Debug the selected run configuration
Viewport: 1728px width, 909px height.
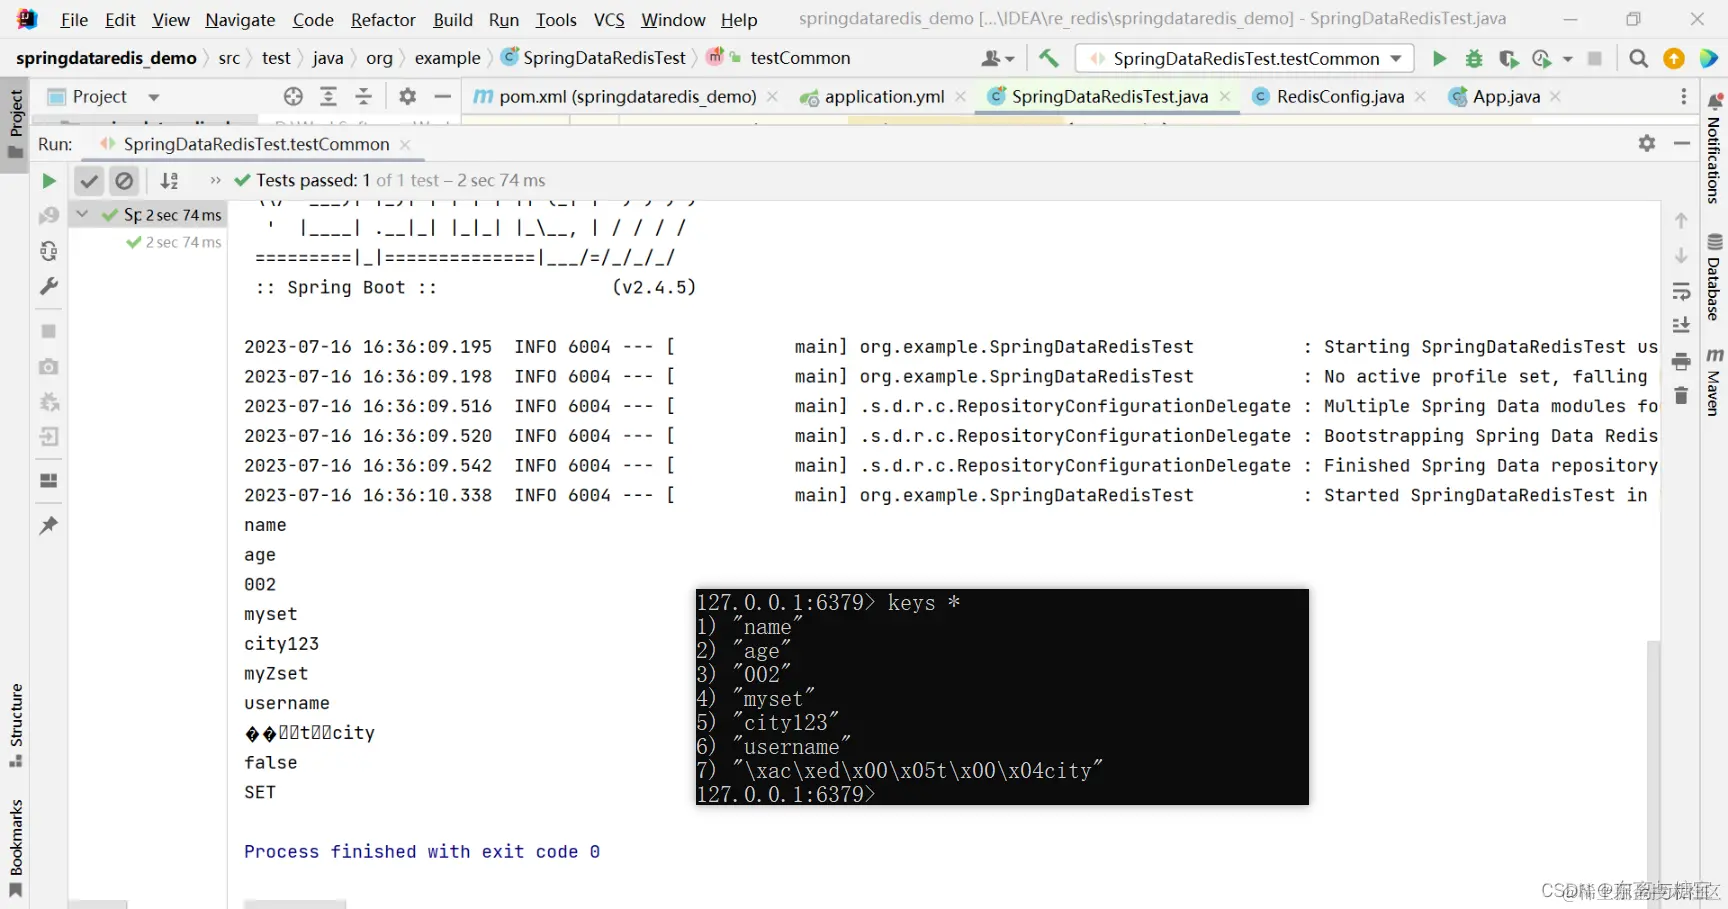pyautogui.click(x=1474, y=59)
